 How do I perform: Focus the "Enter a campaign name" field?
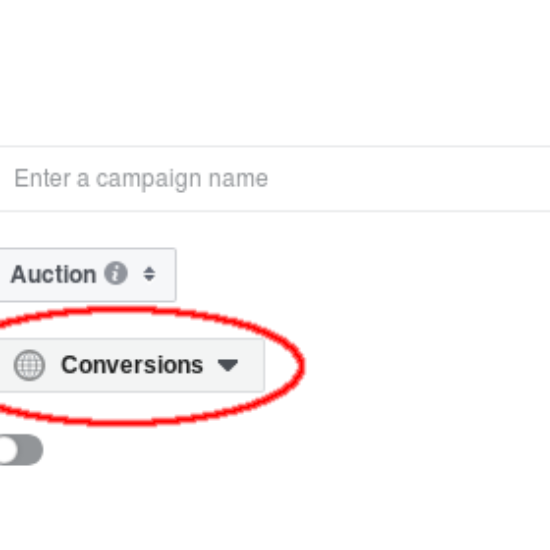(275, 179)
